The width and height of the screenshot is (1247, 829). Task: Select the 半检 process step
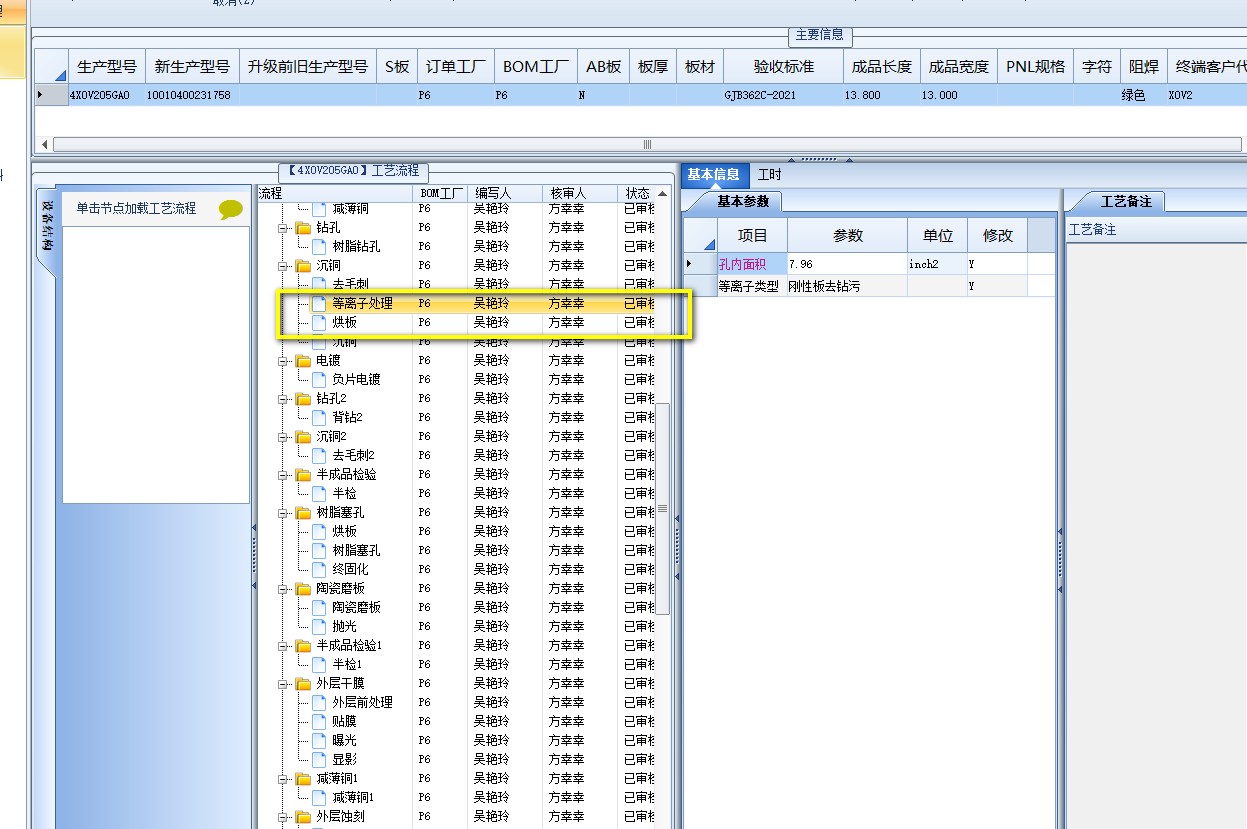pos(344,493)
